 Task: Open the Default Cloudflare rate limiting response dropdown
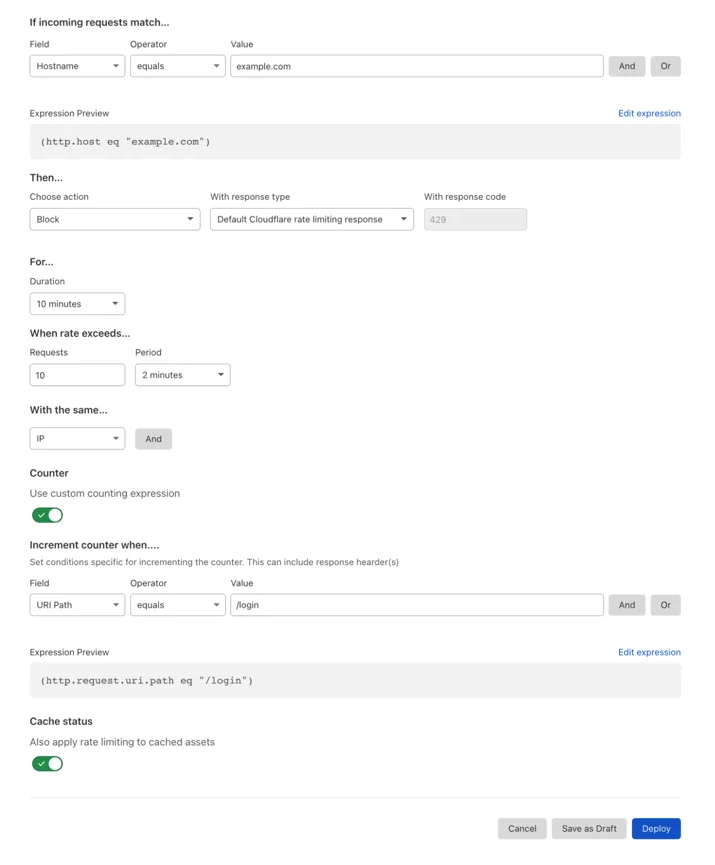[312, 220]
